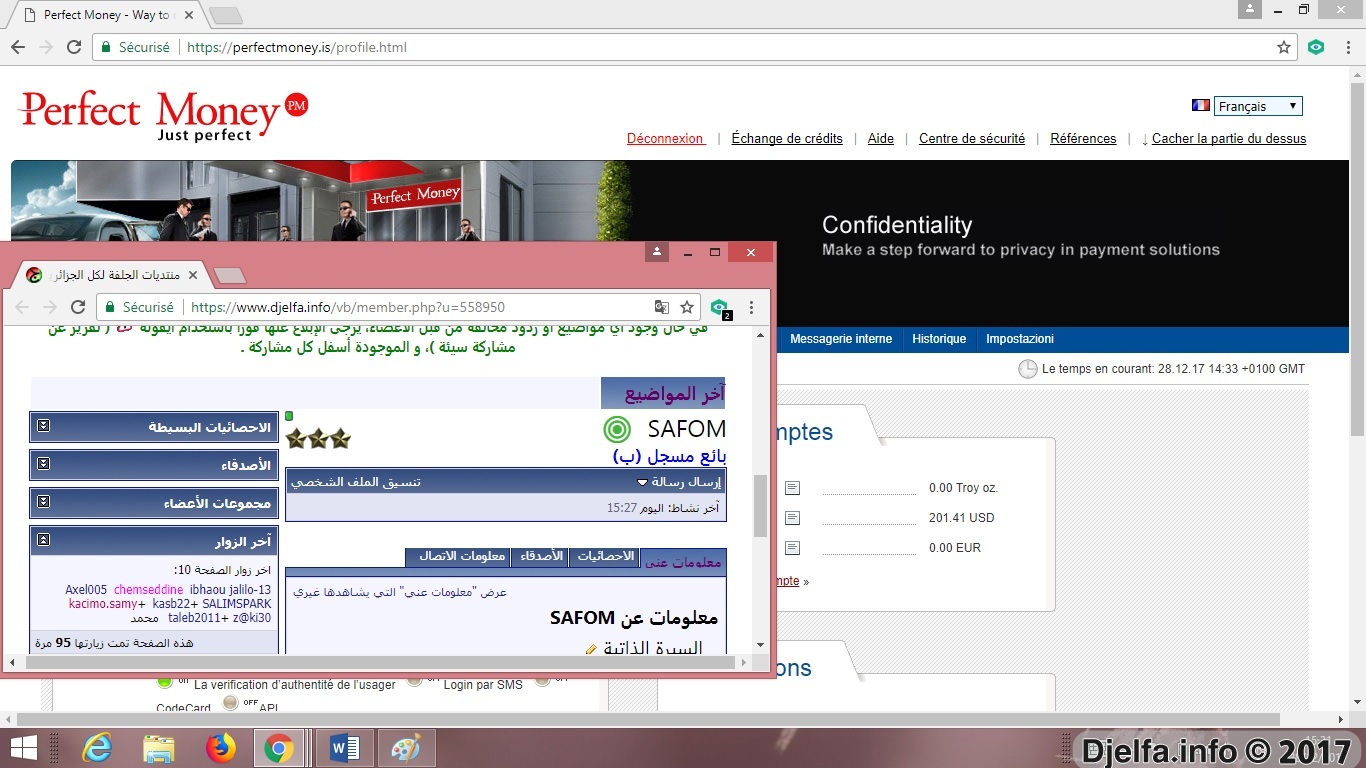This screenshot has height=768, width=1366.
Task: Open Chrome profile icon in the Perfect Money window
Action: [x=1250, y=9]
